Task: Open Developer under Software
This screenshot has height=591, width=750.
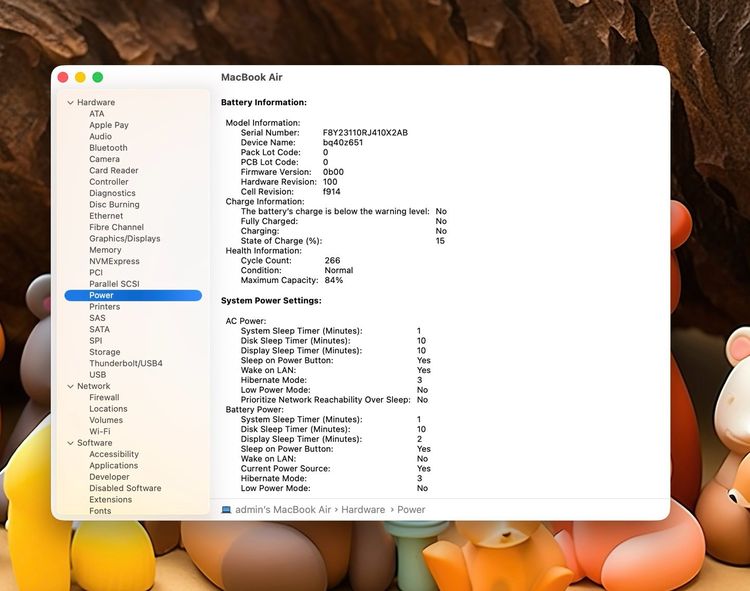Action: pyautogui.click(x=109, y=477)
